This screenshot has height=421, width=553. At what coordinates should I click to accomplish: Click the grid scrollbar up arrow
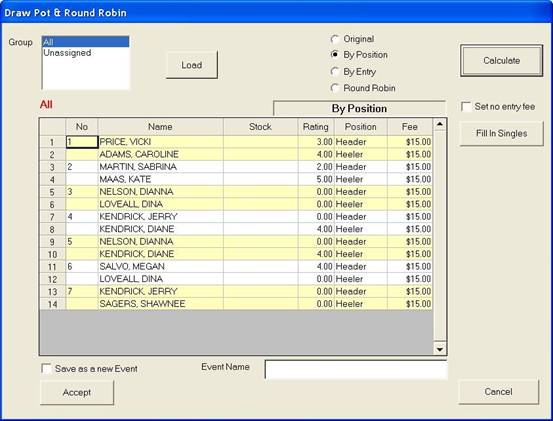[x=439, y=124]
